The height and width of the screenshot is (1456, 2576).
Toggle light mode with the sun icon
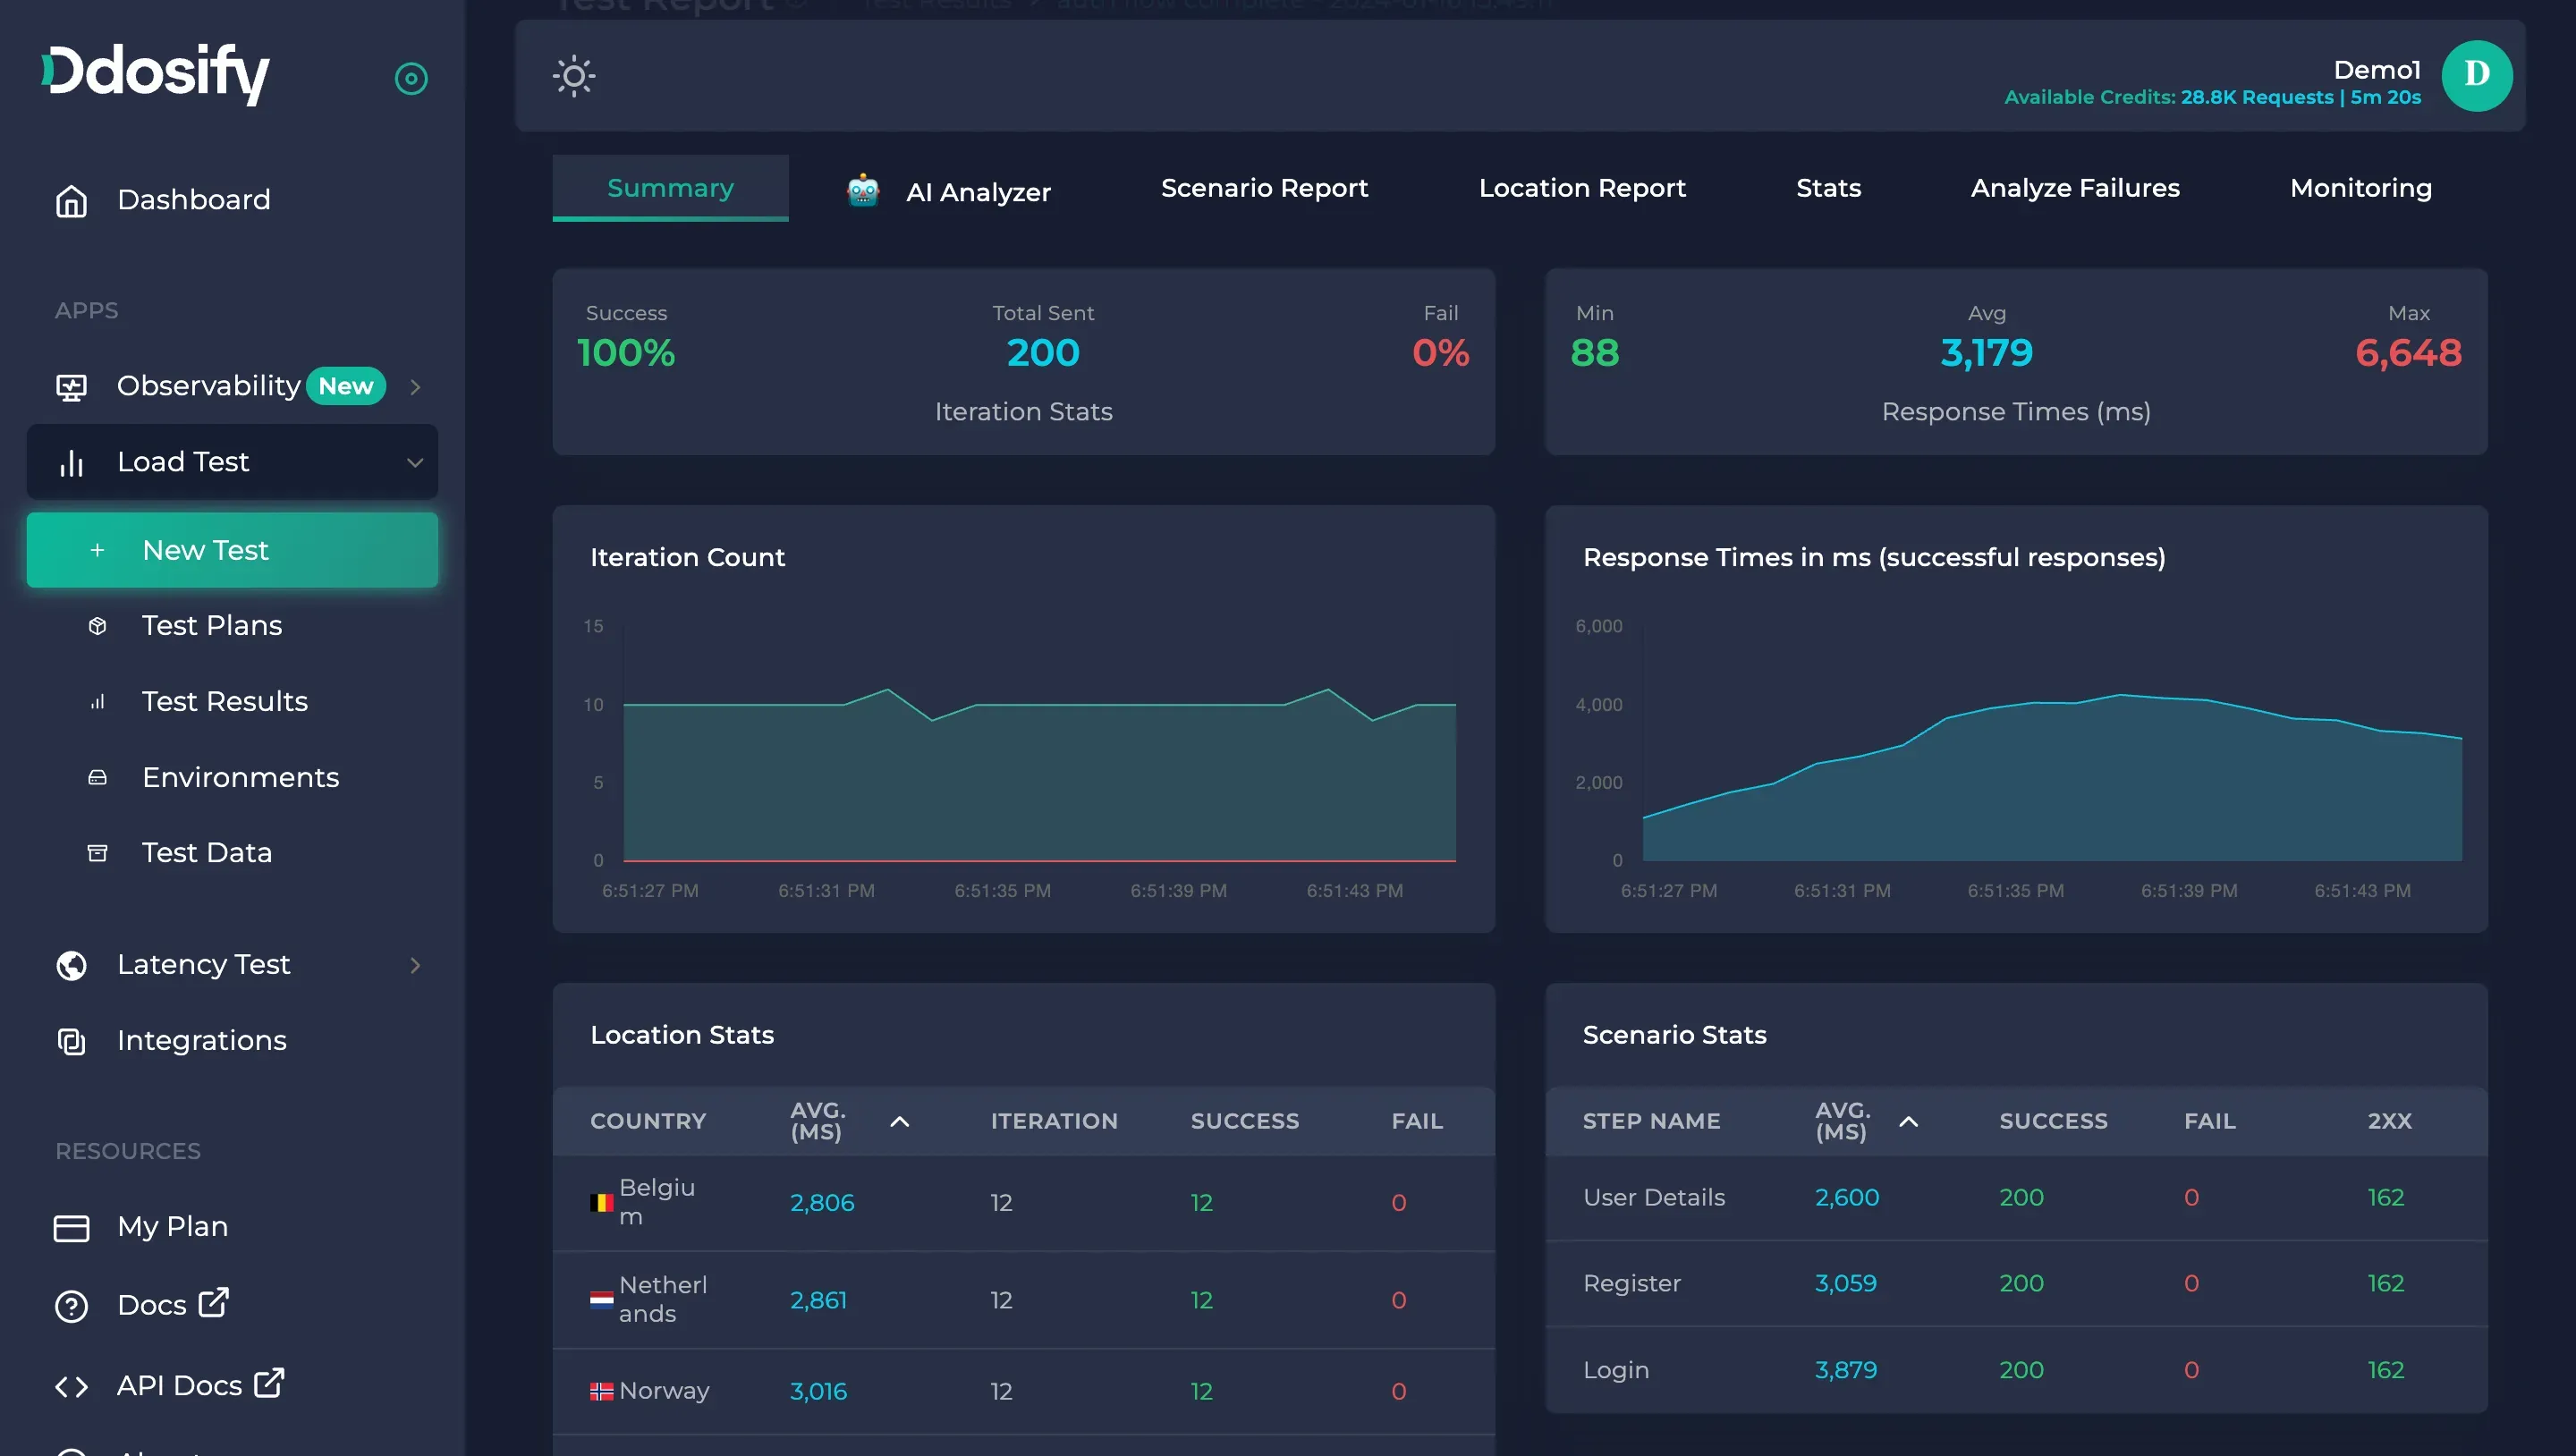(574, 76)
